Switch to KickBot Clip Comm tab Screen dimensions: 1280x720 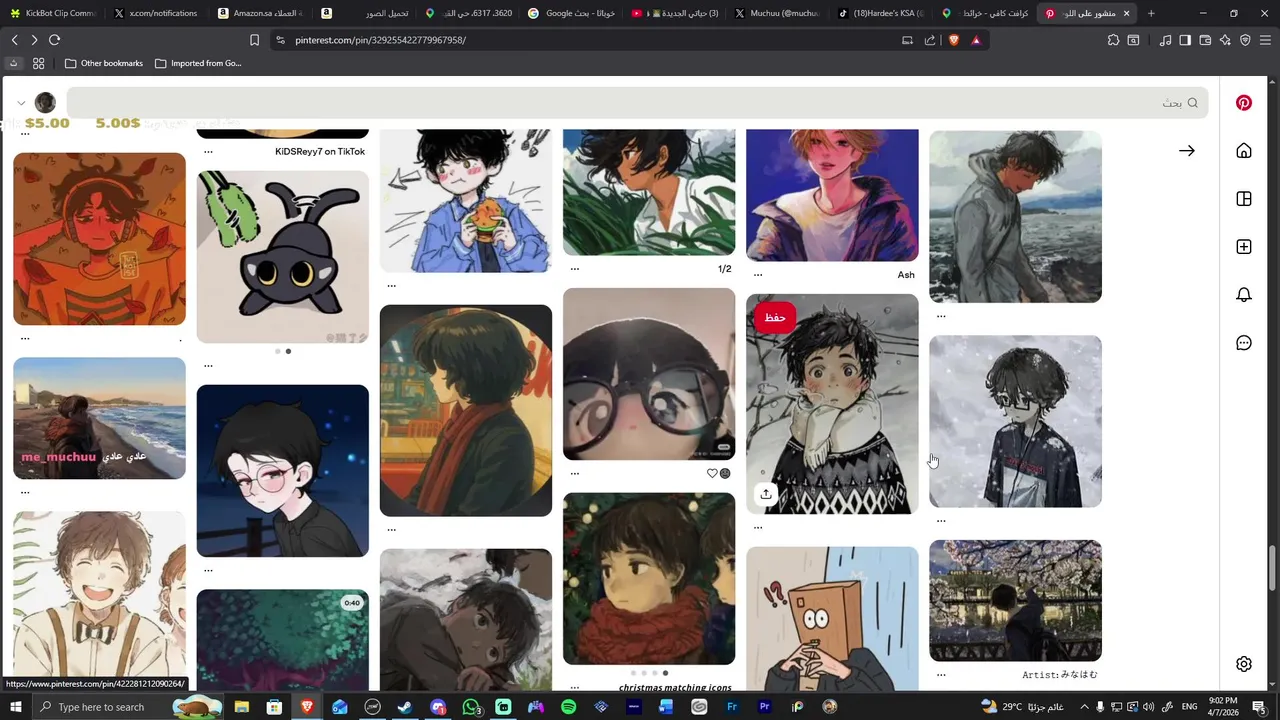[52, 13]
